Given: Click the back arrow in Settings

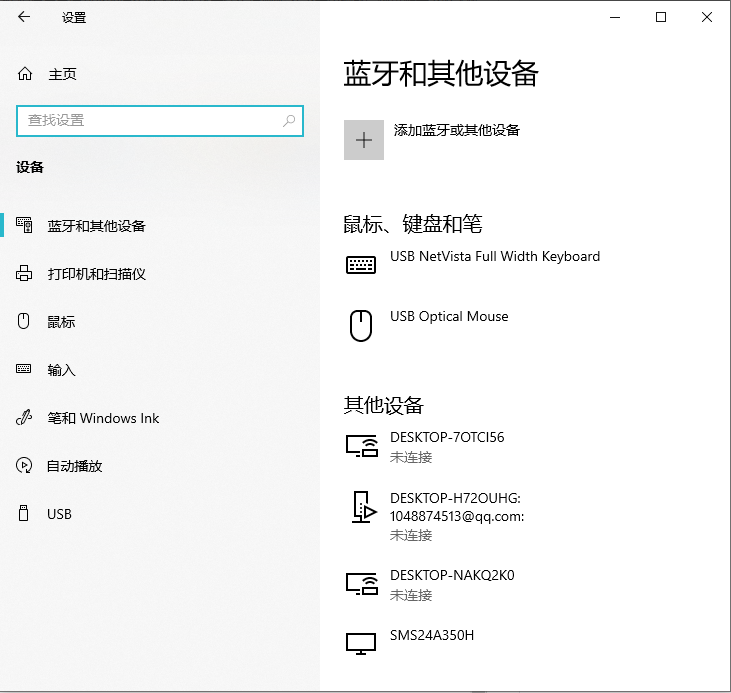Looking at the screenshot, I should coord(24,17).
